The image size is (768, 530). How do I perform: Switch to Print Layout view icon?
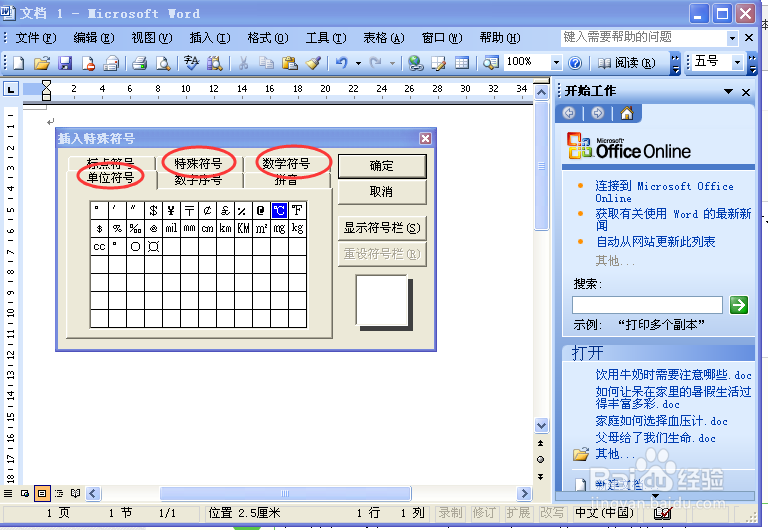click(x=42, y=493)
